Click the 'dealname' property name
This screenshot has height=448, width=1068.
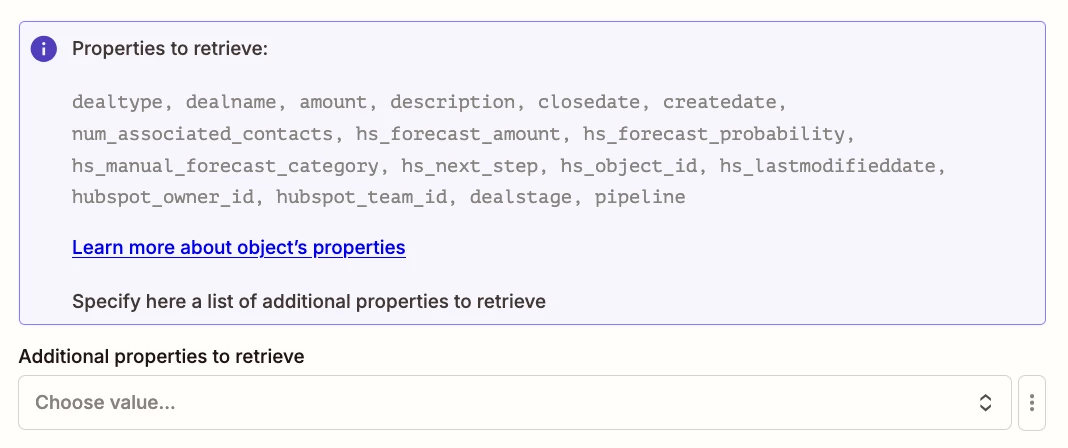coord(232,102)
